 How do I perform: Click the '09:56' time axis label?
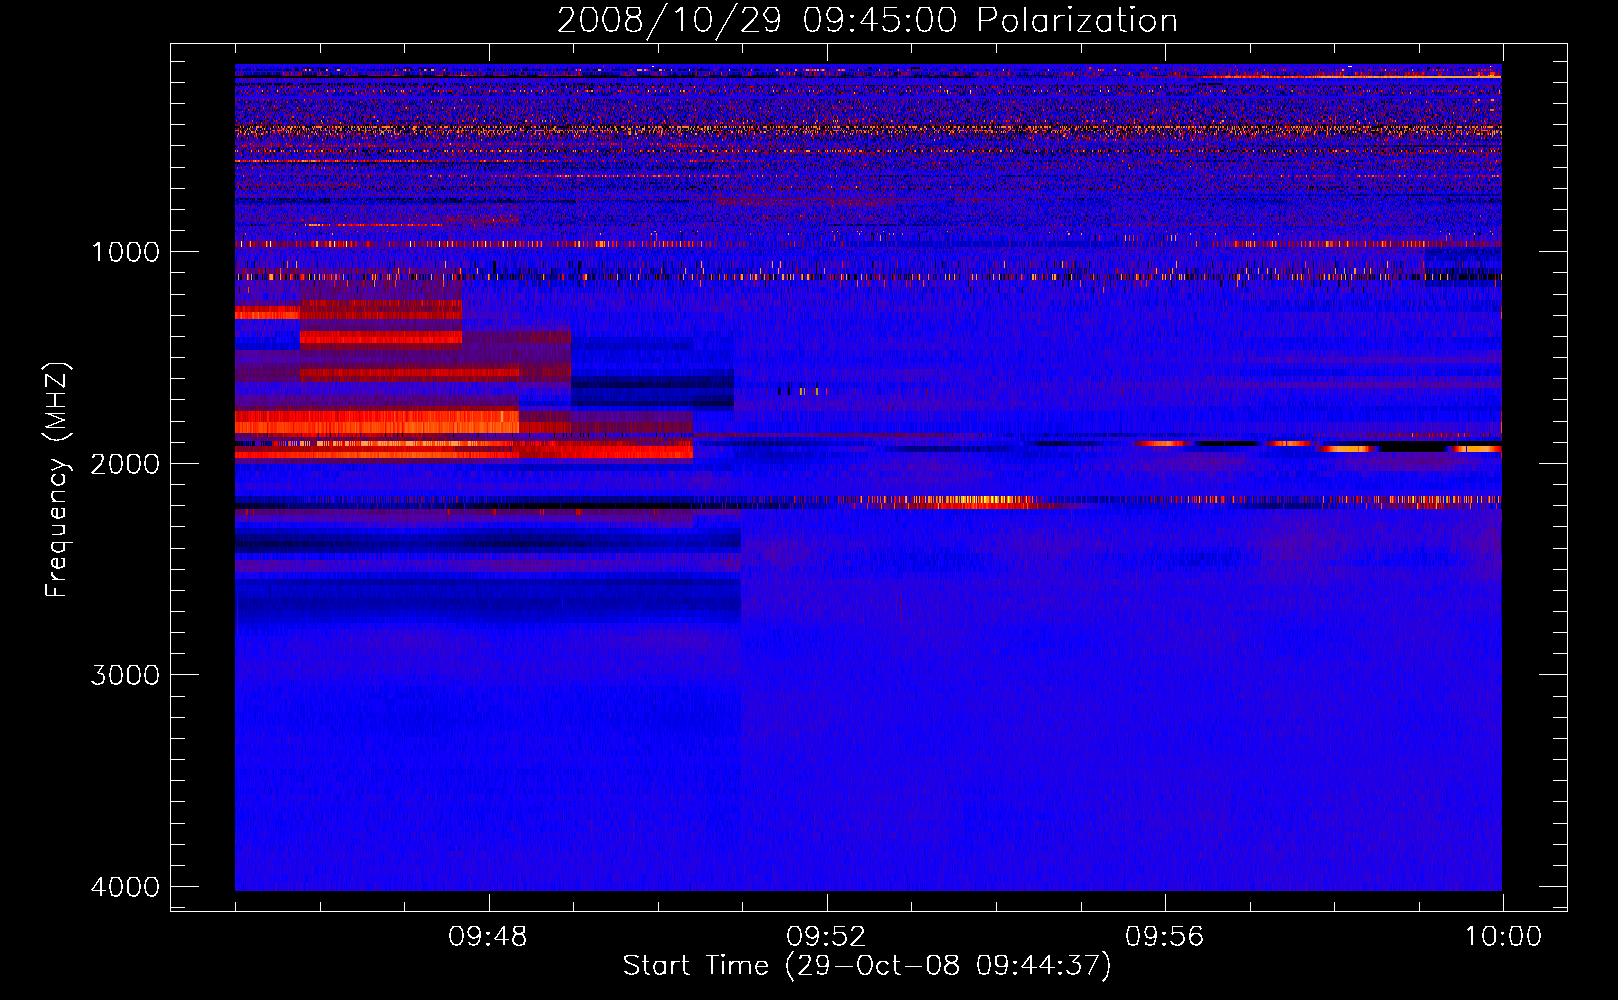(1165, 937)
